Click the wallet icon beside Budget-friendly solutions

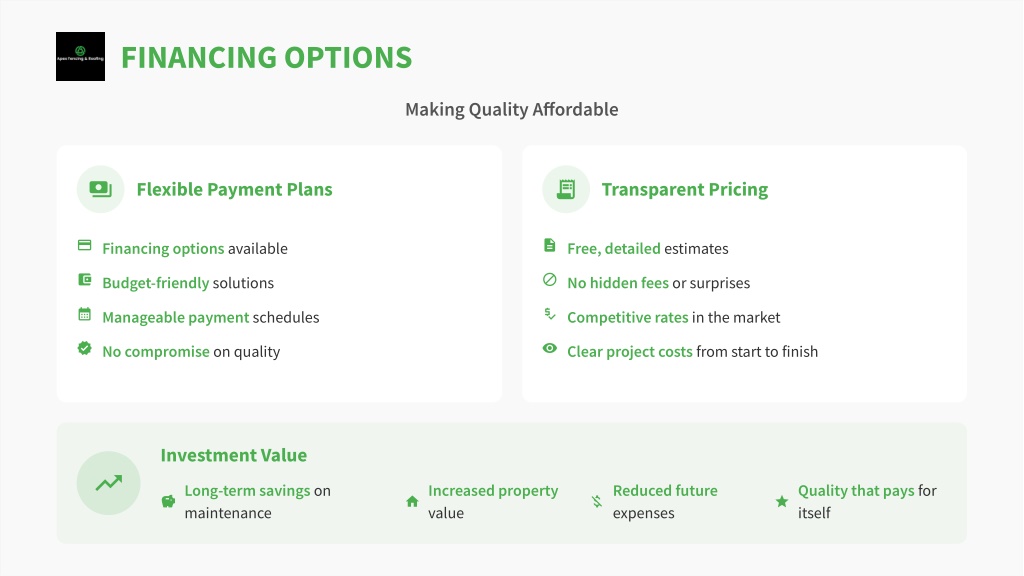(85, 281)
